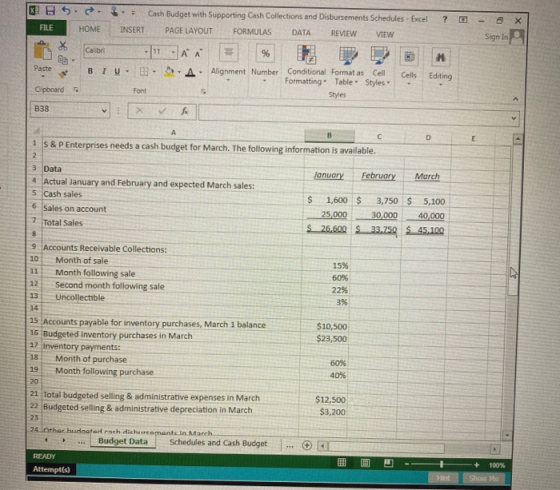Open the Borders dropdown arrow

154,72
